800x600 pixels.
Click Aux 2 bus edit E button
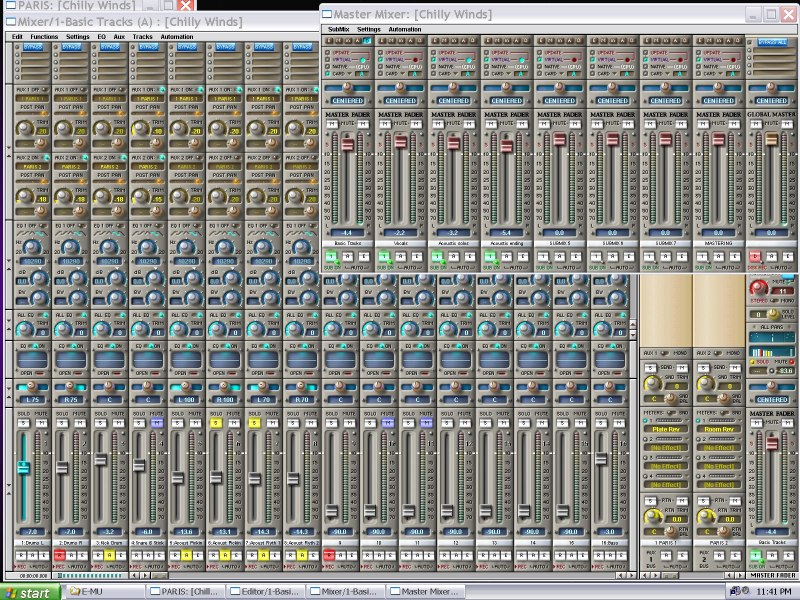click(736, 555)
